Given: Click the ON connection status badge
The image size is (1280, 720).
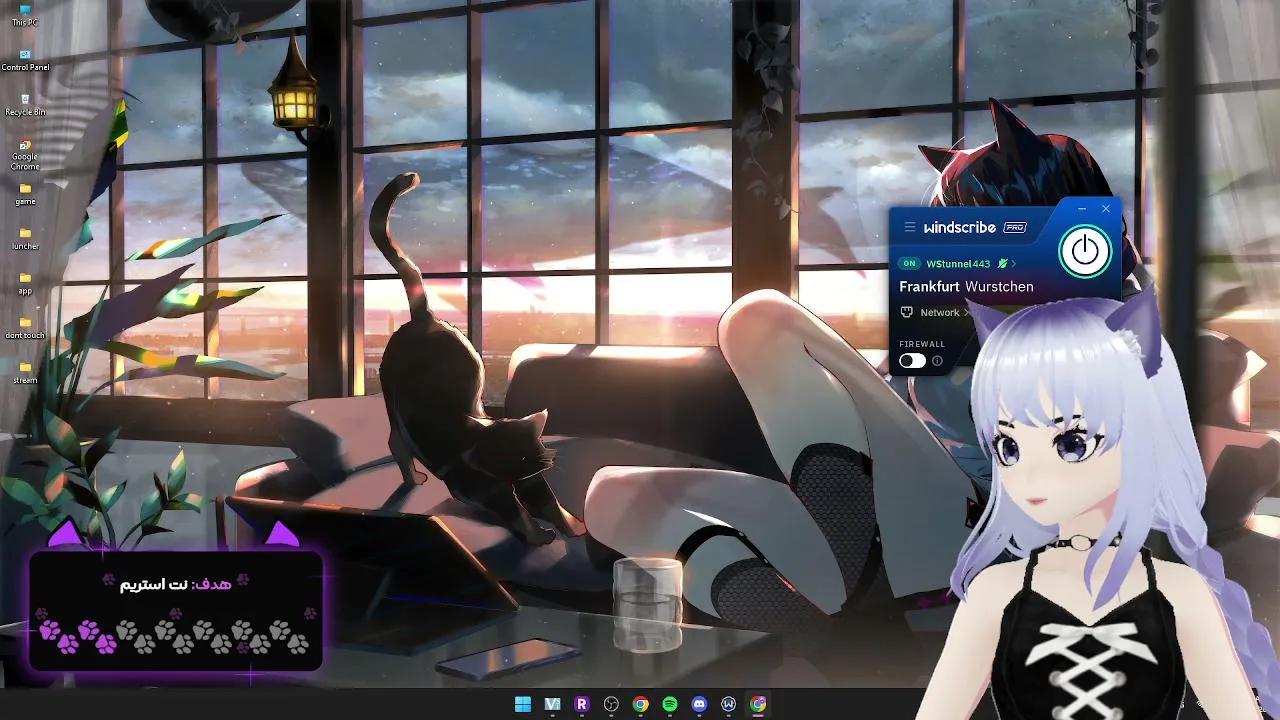Looking at the screenshot, I should 909,264.
